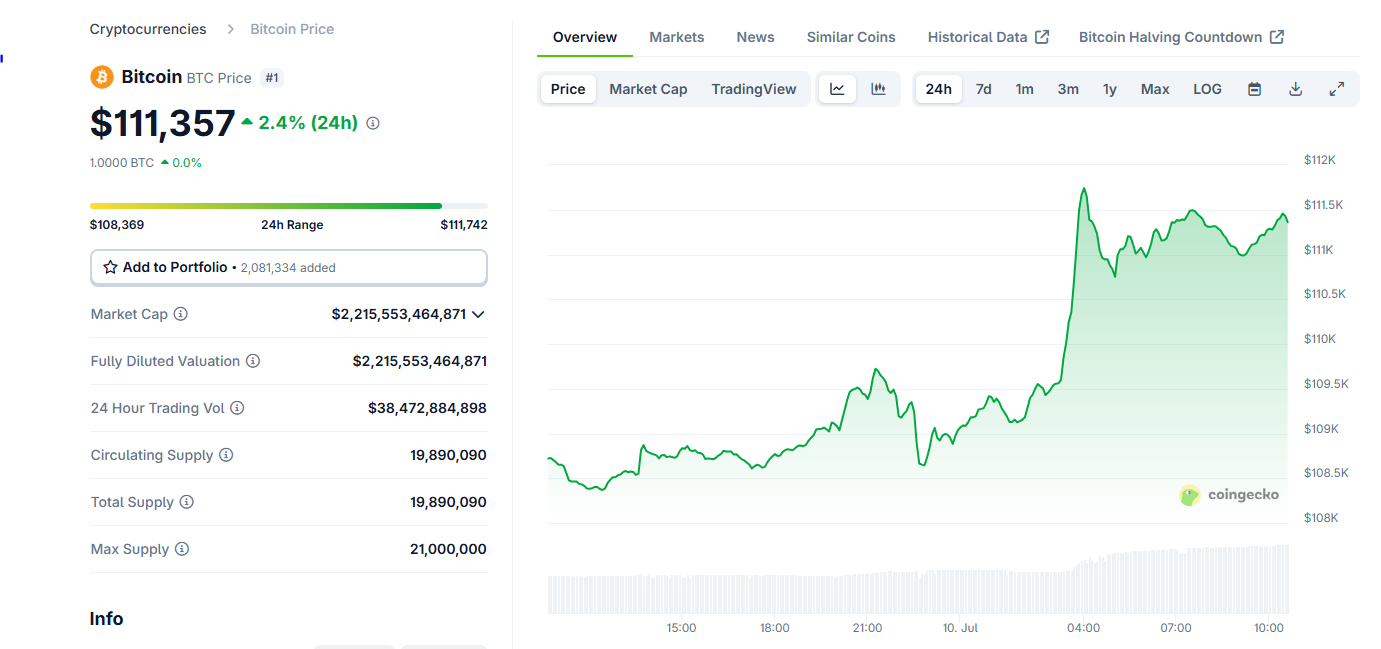
Task: Expand the Market Cap value chevron
Action: point(478,314)
